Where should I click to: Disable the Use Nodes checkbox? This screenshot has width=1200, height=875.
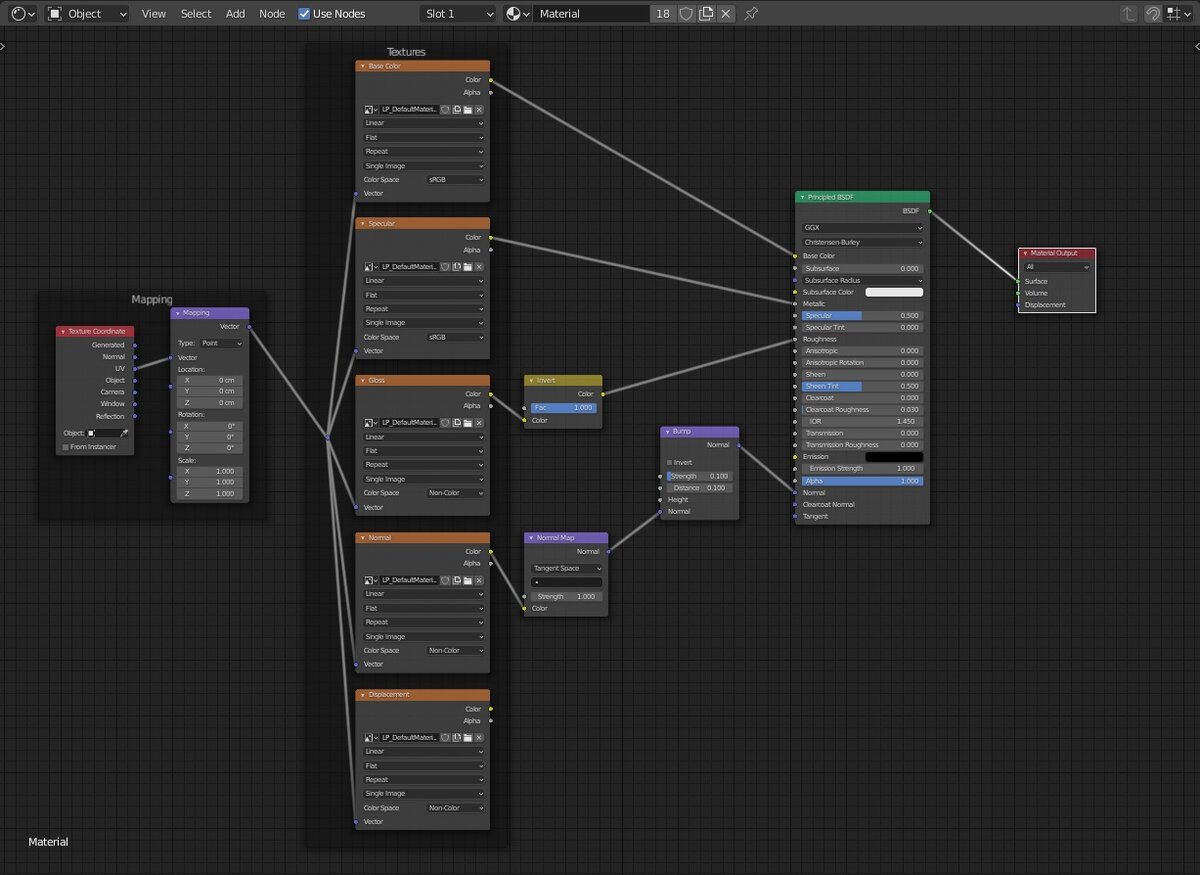pyautogui.click(x=305, y=14)
